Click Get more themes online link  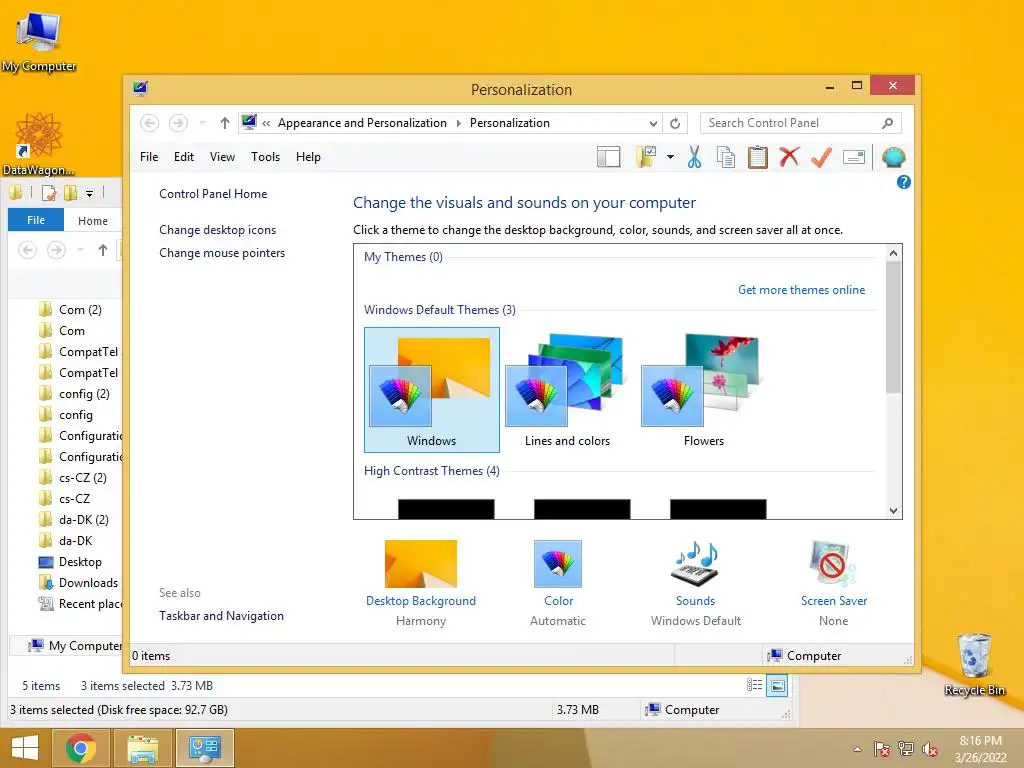point(801,289)
